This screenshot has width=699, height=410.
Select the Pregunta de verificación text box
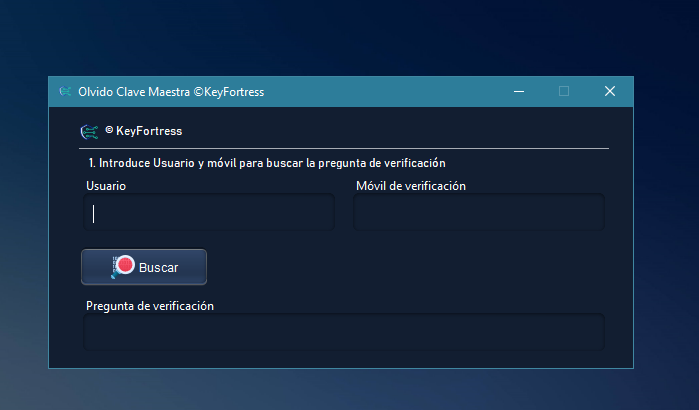coord(343,332)
